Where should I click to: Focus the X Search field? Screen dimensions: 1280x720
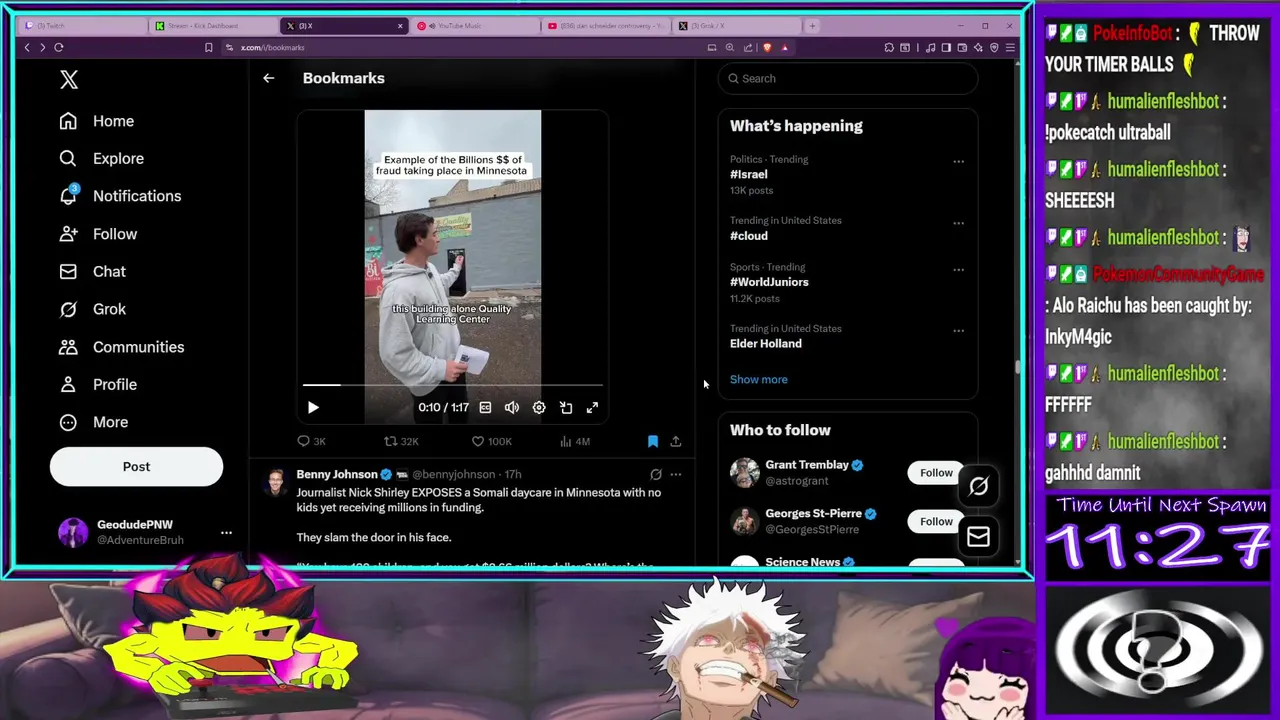848,78
